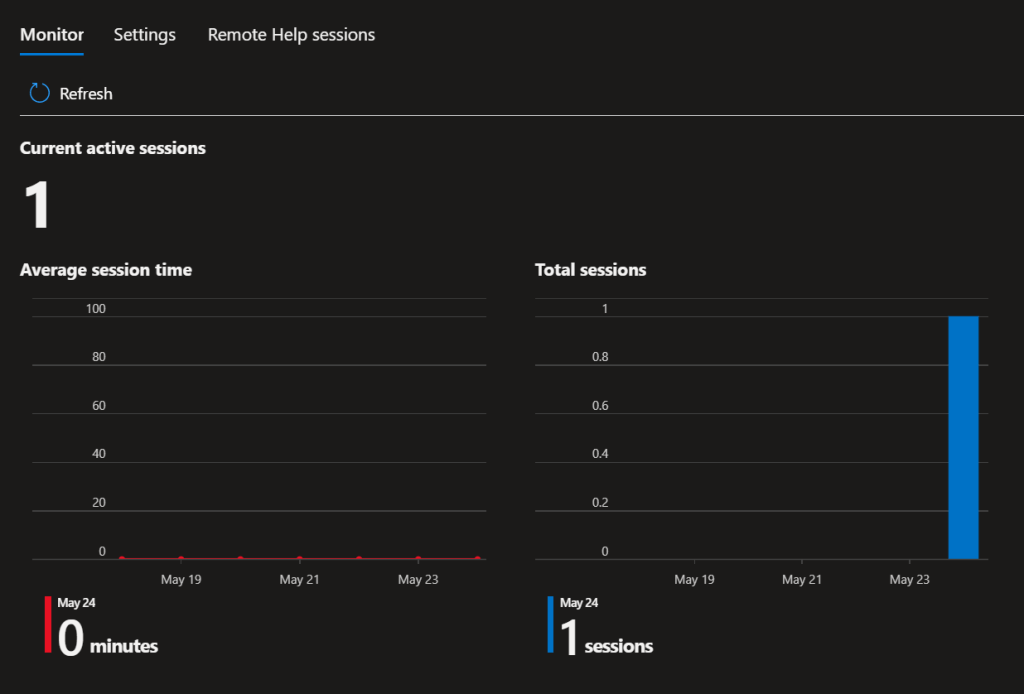Select the Monitor tab
1024x694 pixels.
tap(52, 35)
